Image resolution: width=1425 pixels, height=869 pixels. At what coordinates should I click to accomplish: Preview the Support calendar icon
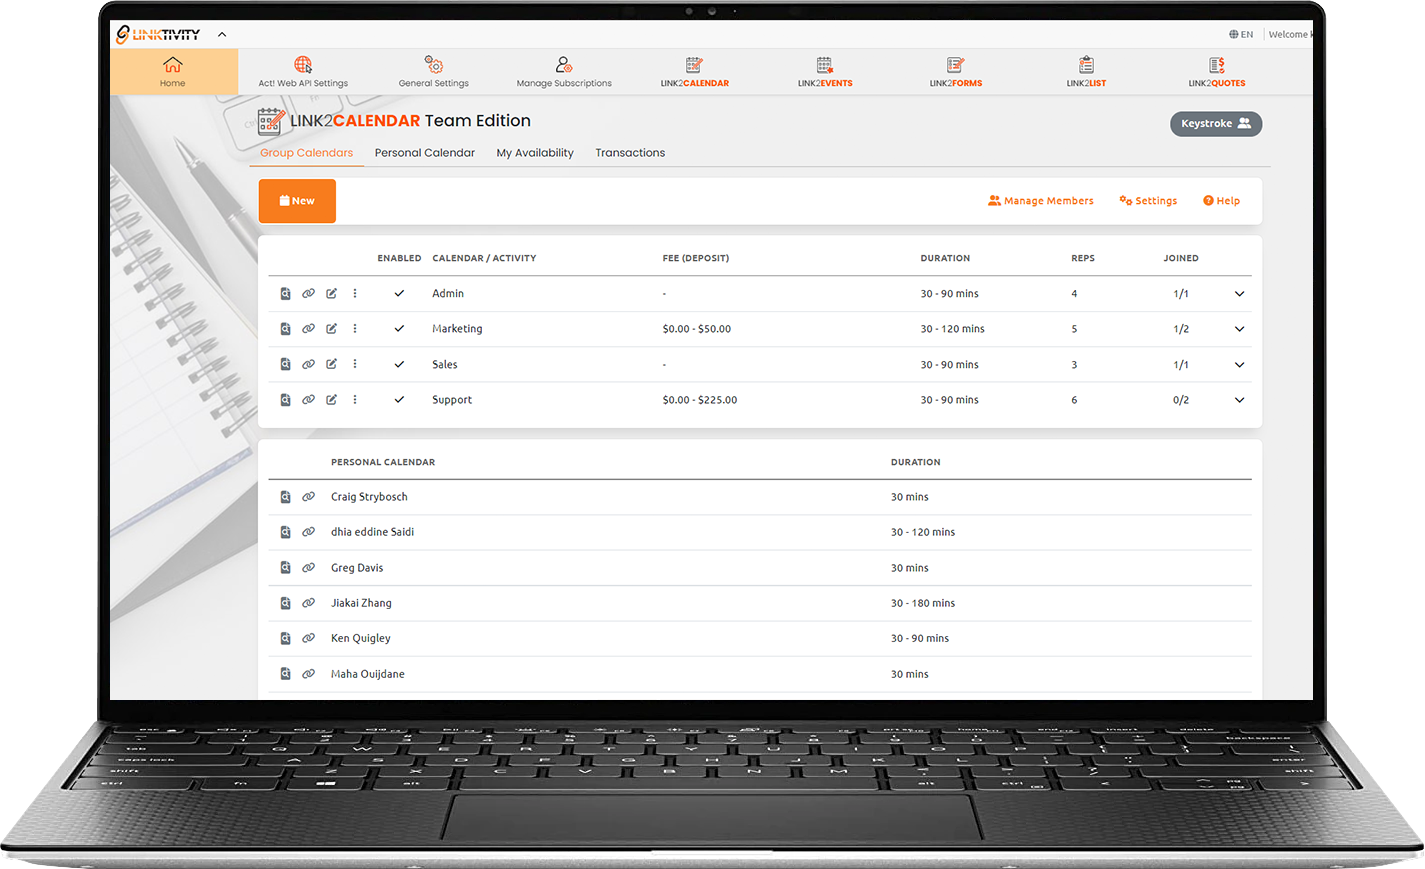pos(285,400)
